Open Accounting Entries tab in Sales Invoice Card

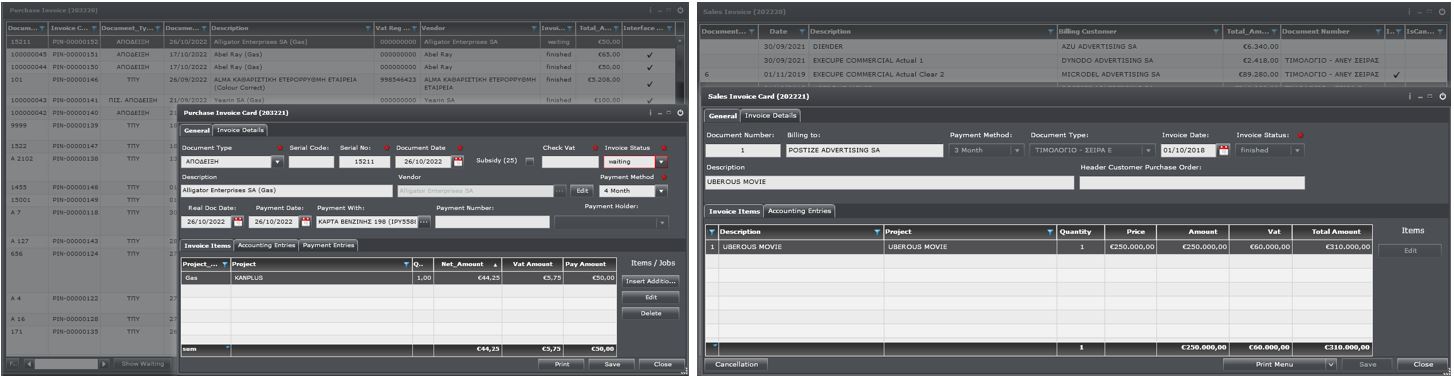coord(799,211)
